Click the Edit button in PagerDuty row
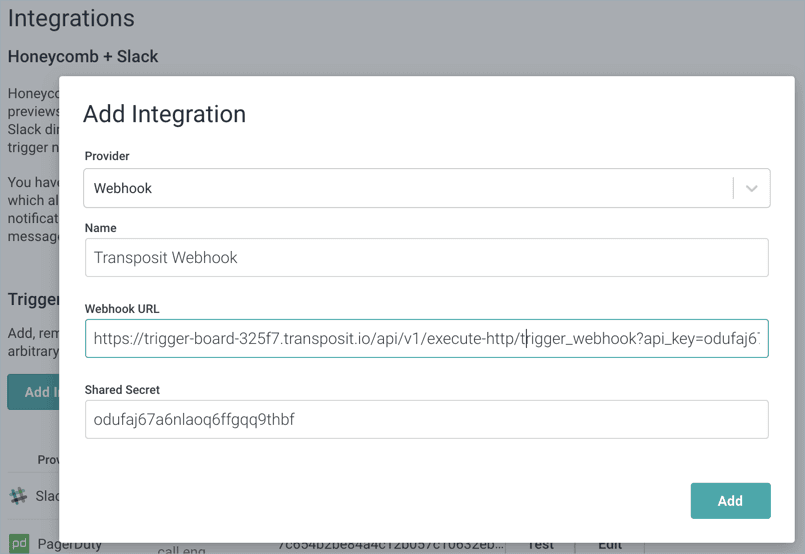 point(610,546)
